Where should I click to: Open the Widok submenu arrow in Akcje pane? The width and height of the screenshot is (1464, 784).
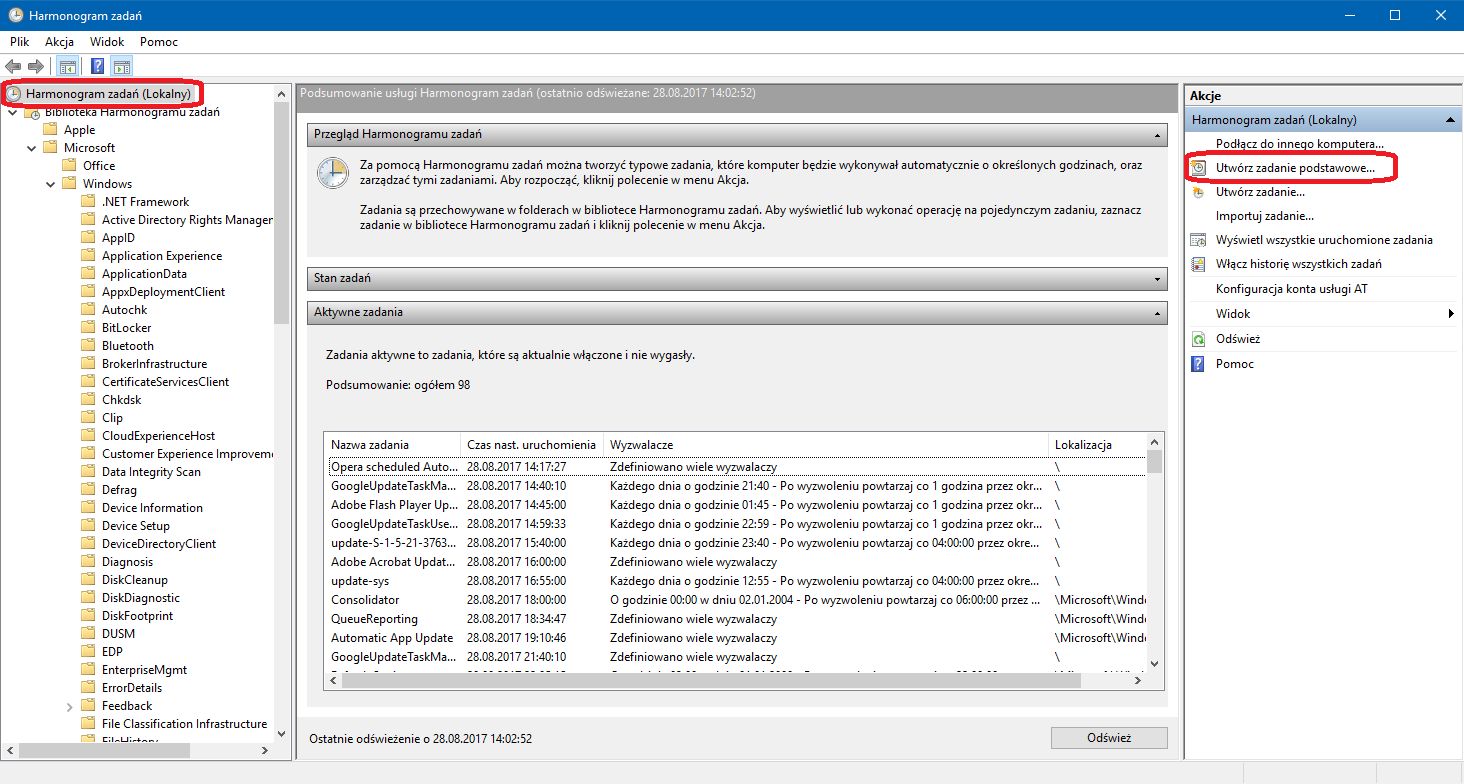tap(1451, 314)
